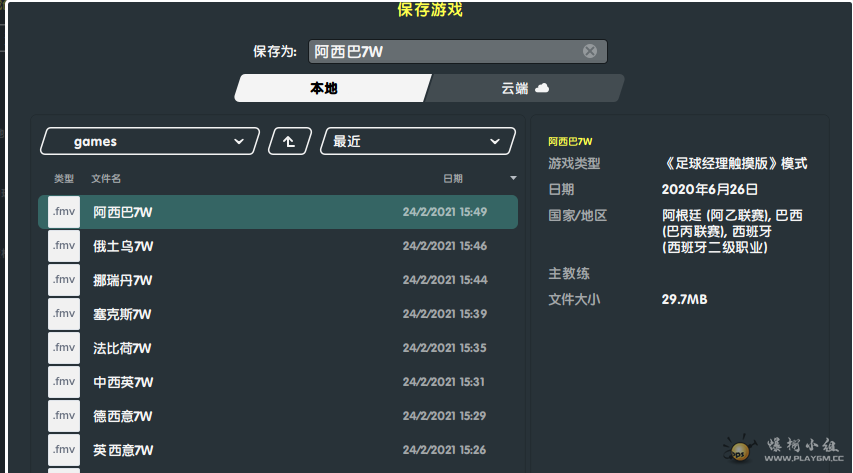The height and width of the screenshot is (473, 853).
Task: Click the 29.7MB file size value
Action: [x=684, y=299]
